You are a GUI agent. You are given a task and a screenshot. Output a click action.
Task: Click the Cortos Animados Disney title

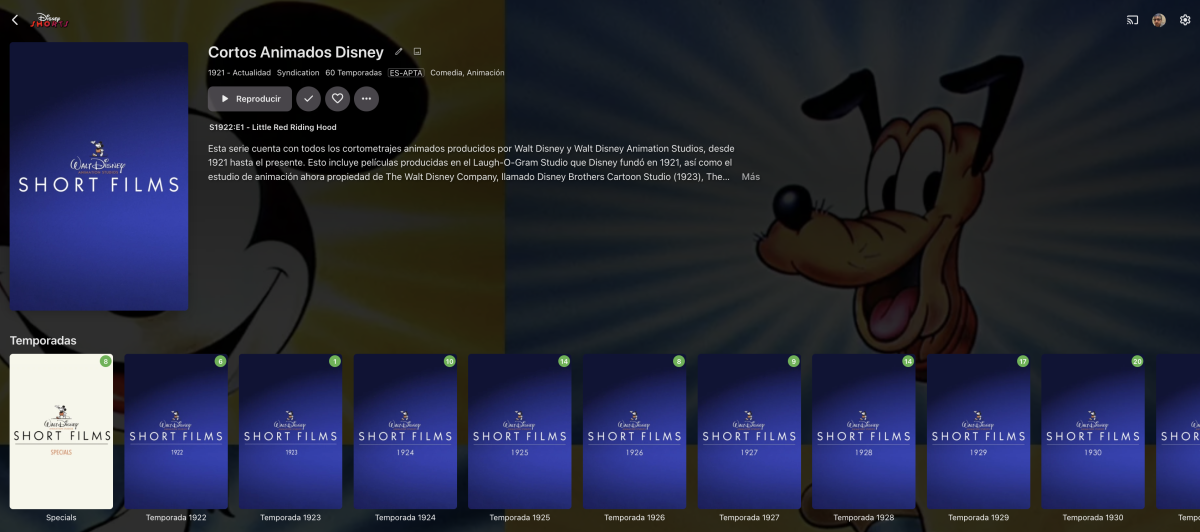click(x=296, y=52)
